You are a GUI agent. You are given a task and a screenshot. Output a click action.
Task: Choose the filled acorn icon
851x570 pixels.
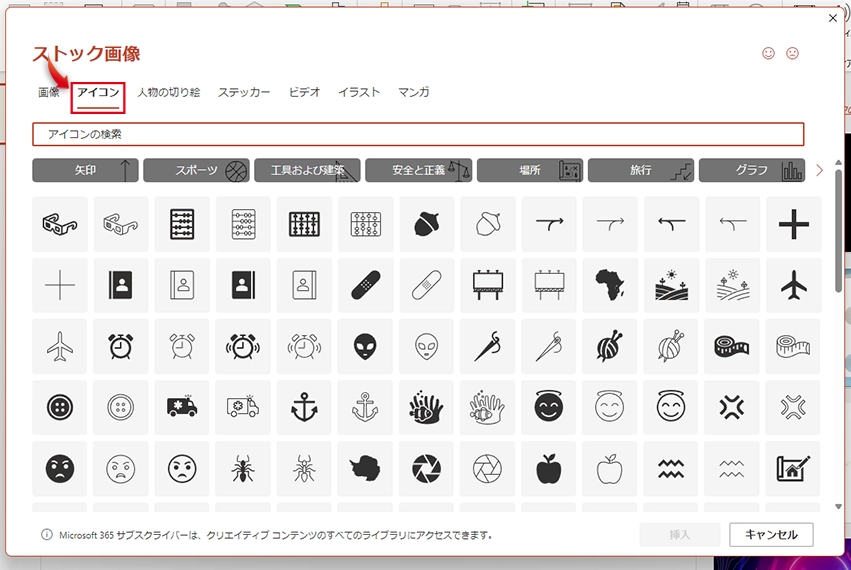point(427,224)
